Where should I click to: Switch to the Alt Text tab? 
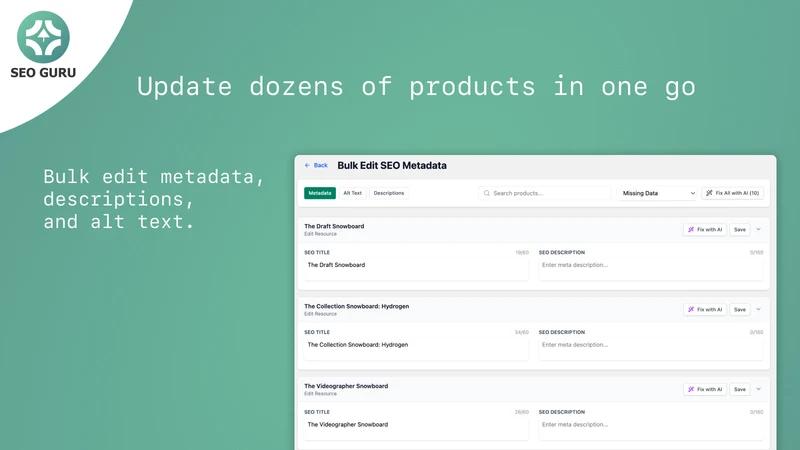pos(353,193)
